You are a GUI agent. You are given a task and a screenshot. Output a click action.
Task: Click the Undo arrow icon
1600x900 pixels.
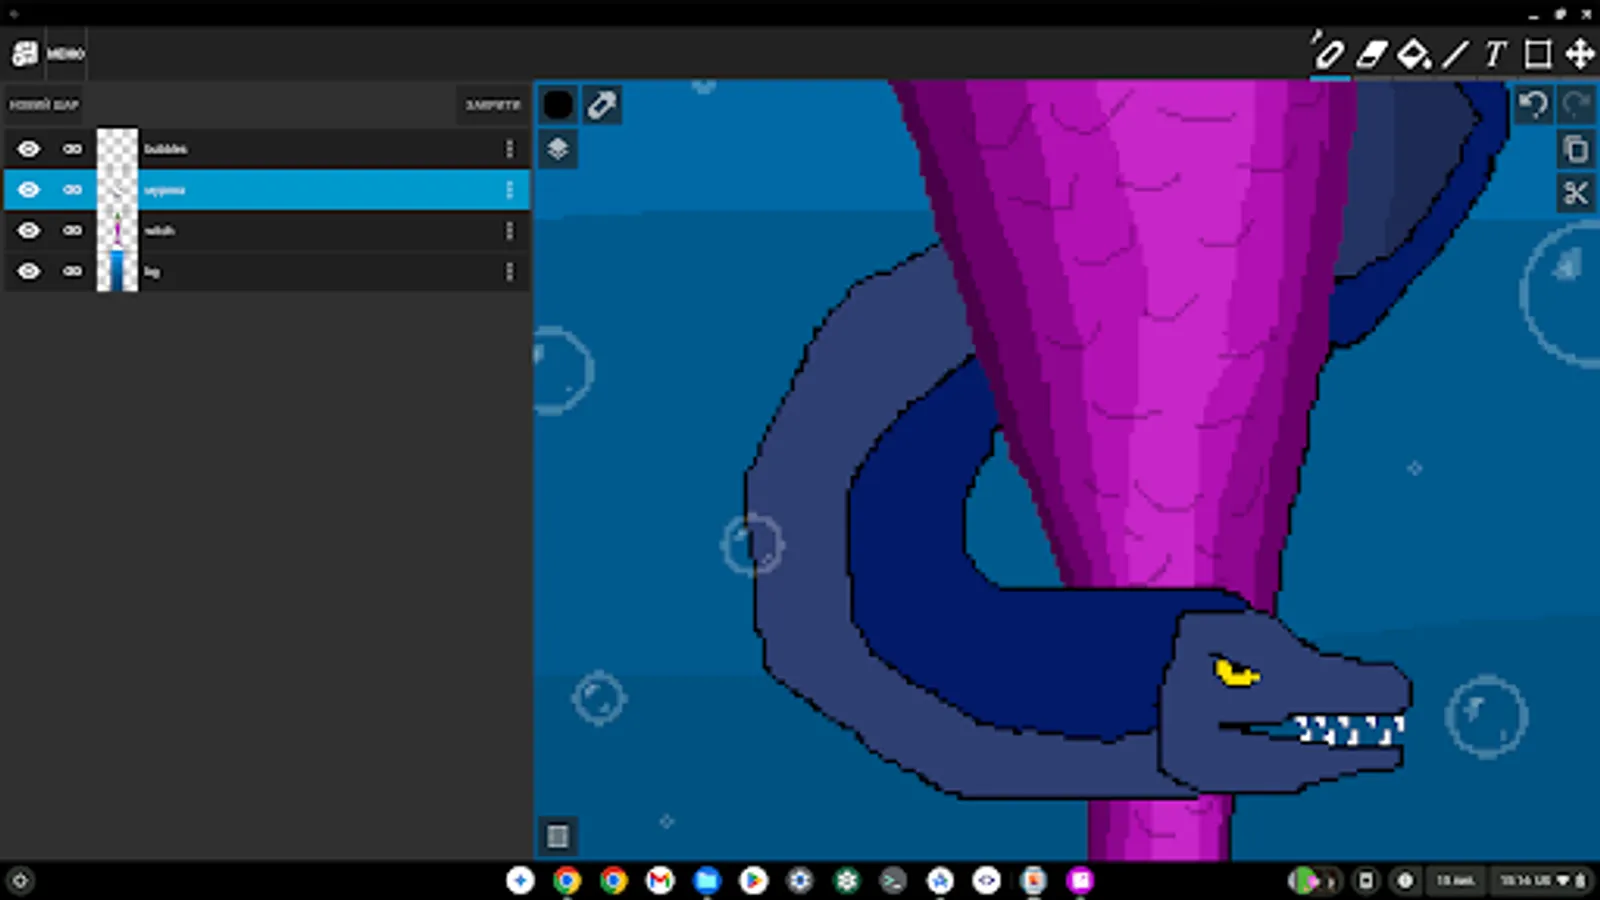click(x=1533, y=104)
